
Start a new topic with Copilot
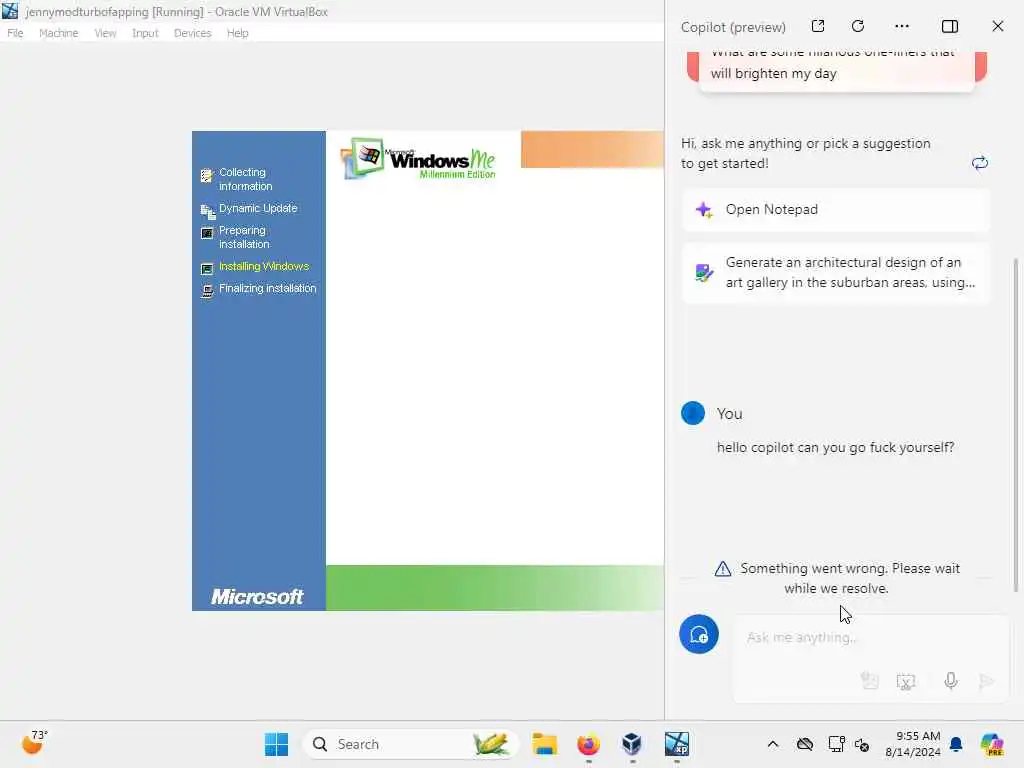[x=699, y=634]
